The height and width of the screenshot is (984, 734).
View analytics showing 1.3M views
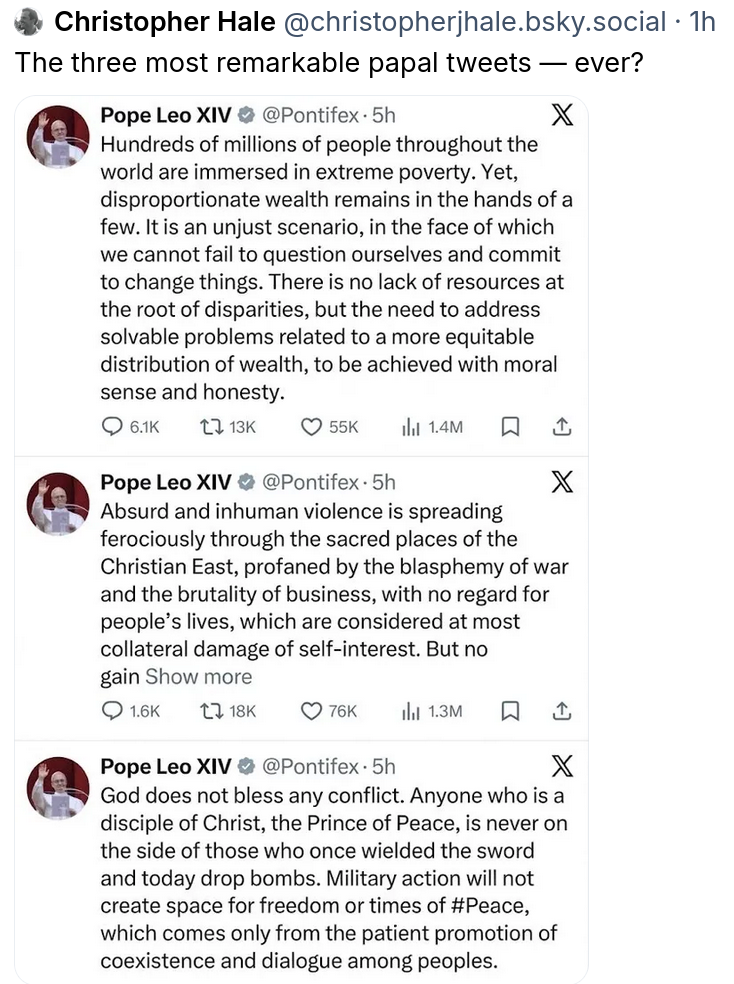[x=410, y=711]
